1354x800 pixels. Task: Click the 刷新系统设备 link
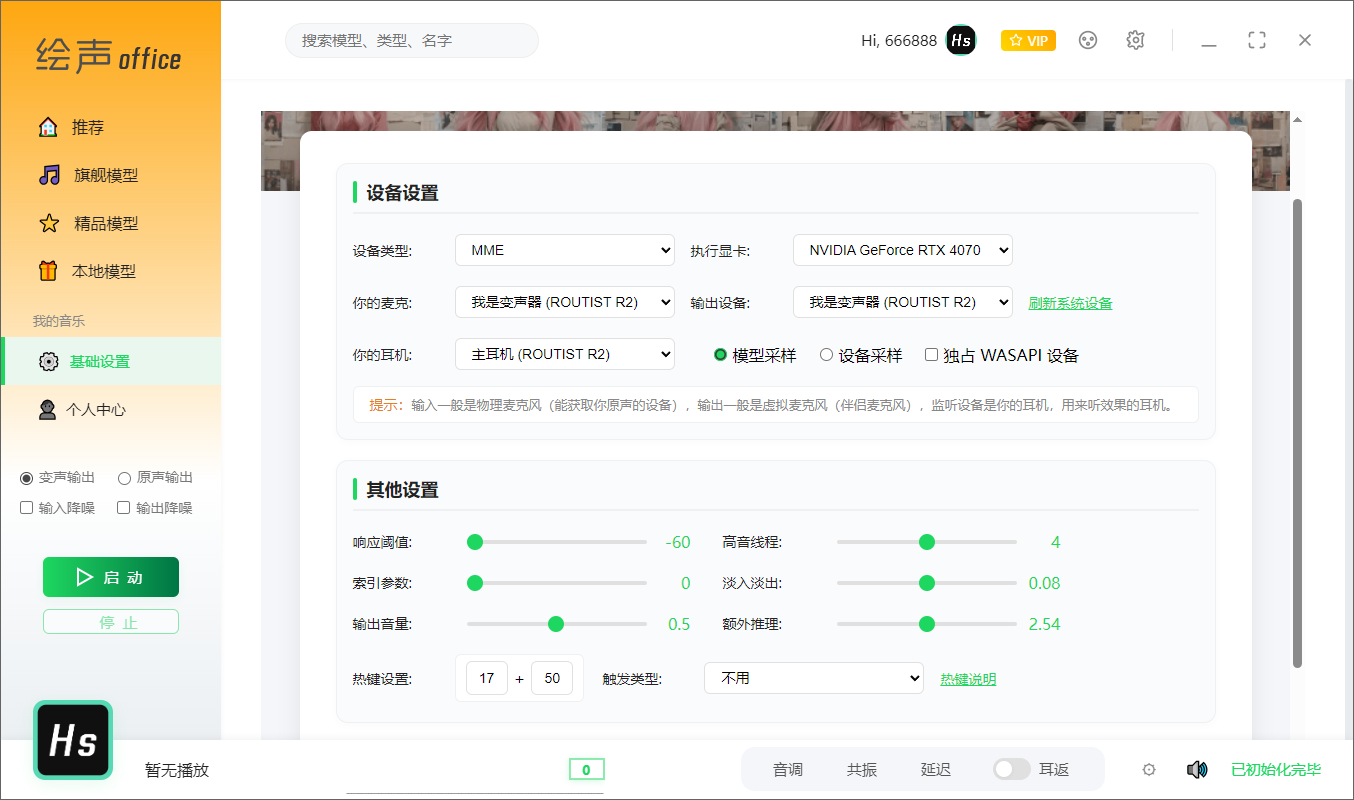click(x=1070, y=303)
